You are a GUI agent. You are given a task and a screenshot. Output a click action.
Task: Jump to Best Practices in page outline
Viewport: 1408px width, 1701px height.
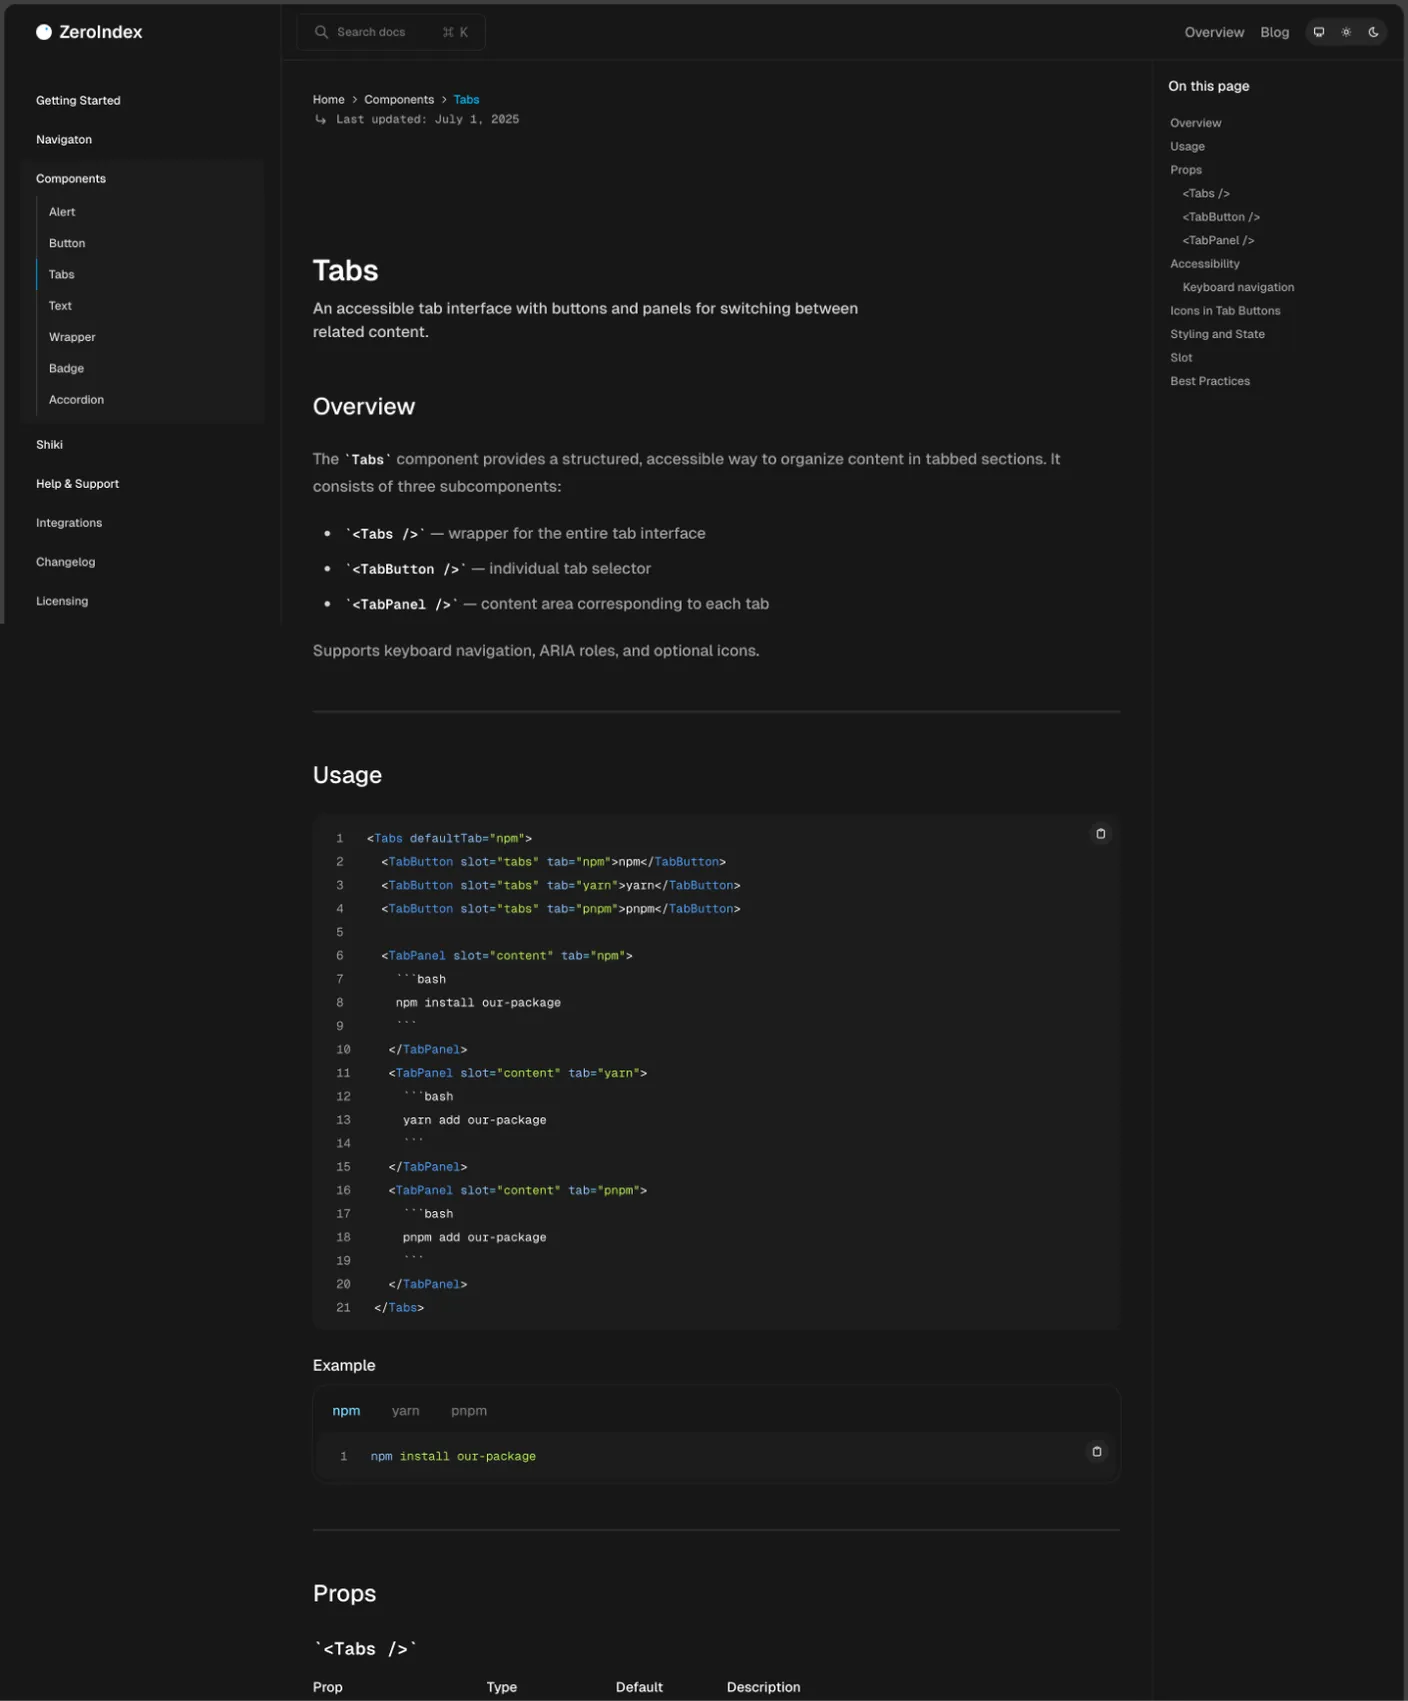pyautogui.click(x=1210, y=381)
